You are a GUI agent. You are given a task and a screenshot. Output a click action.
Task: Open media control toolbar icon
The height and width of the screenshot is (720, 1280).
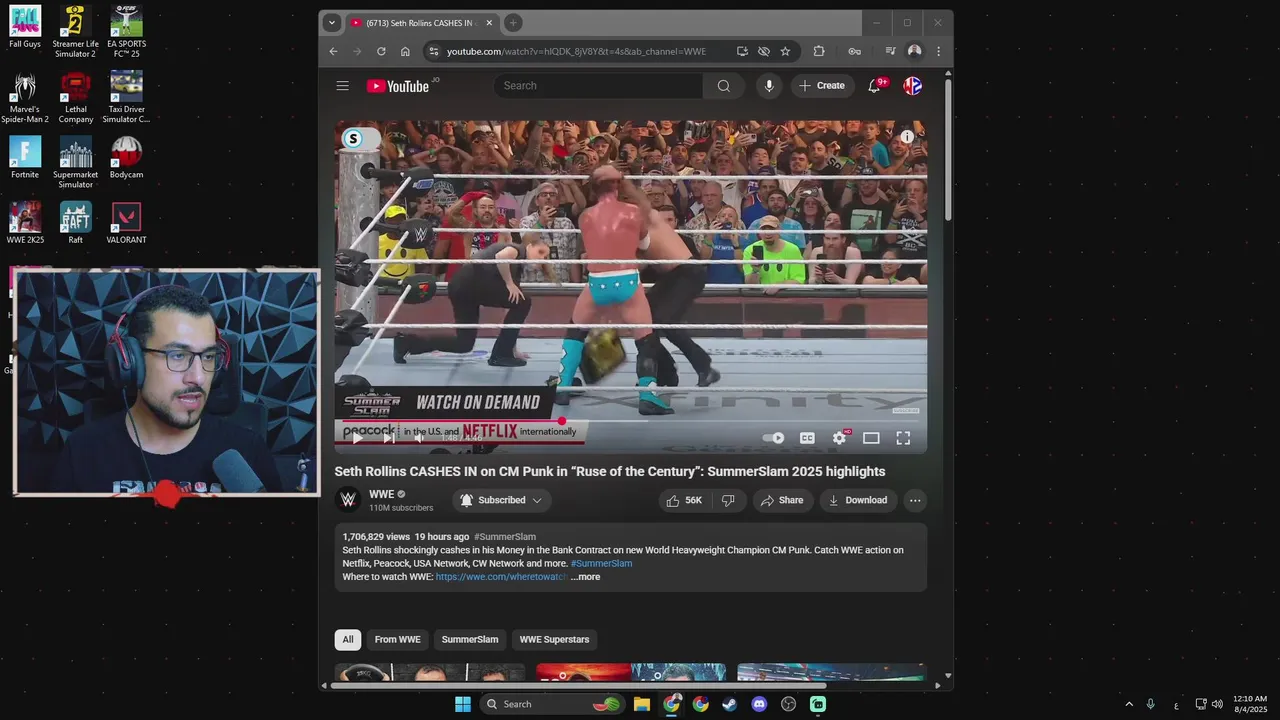point(890,51)
